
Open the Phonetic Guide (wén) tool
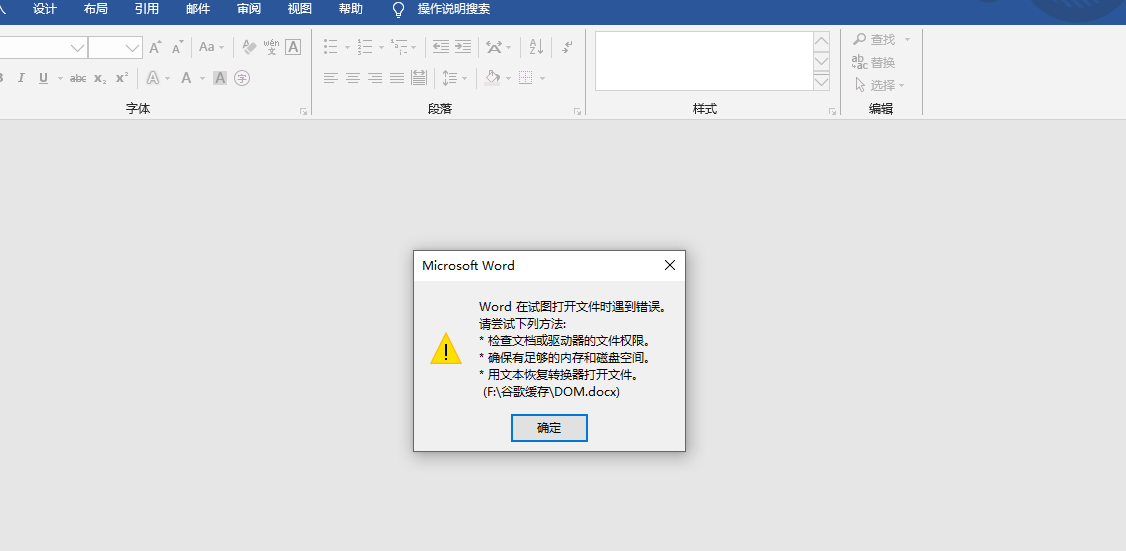coord(271,47)
